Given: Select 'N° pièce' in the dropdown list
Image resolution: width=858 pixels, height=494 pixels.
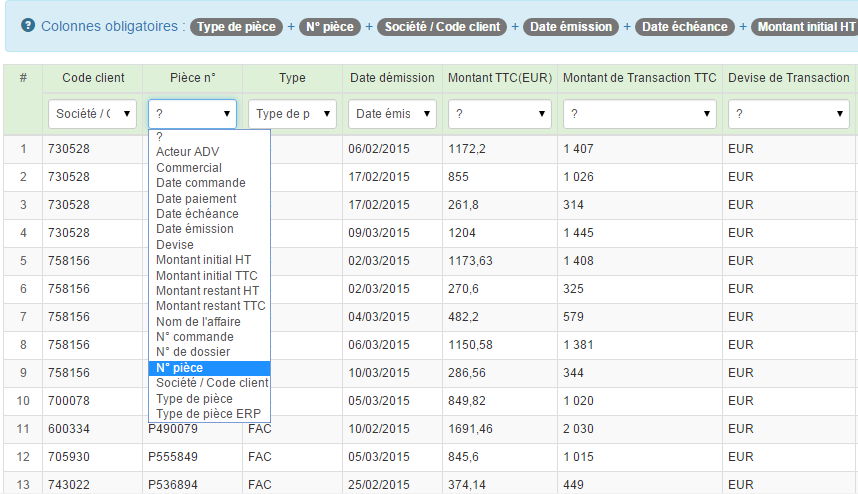Looking at the screenshot, I should (179, 368).
